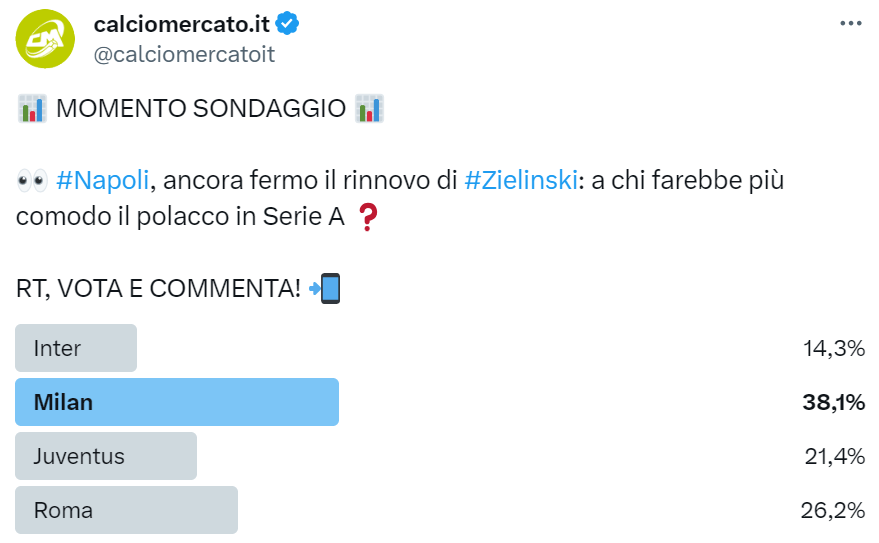Click the 26,2% result for Roma
Viewport: 879px width, 543px height.
832,510
